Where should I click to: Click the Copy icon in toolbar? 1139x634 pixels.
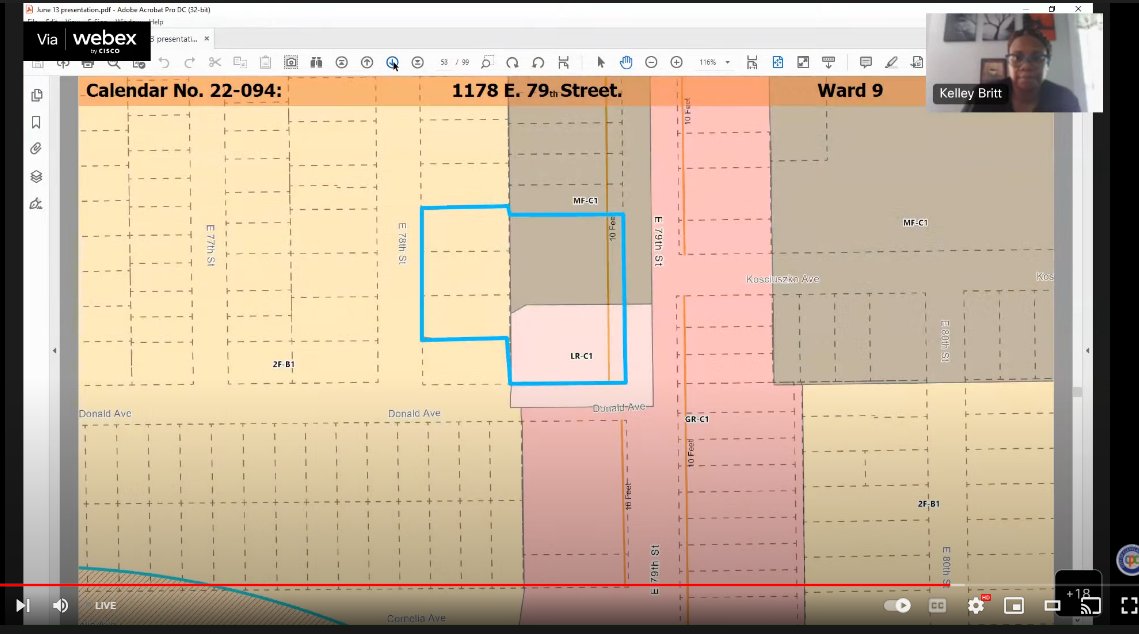coord(240,62)
